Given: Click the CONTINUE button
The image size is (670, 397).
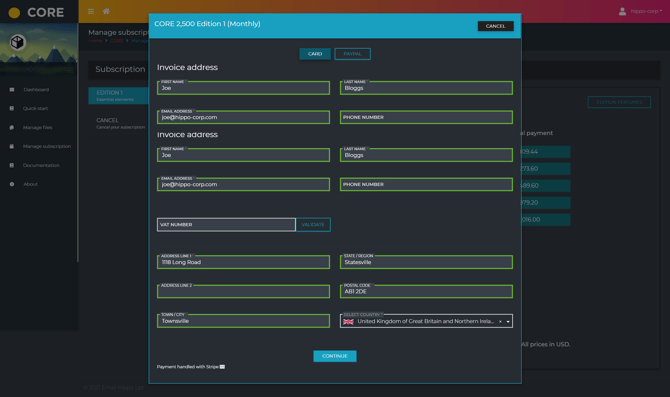Looking at the screenshot, I should click(x=335, y=356).
